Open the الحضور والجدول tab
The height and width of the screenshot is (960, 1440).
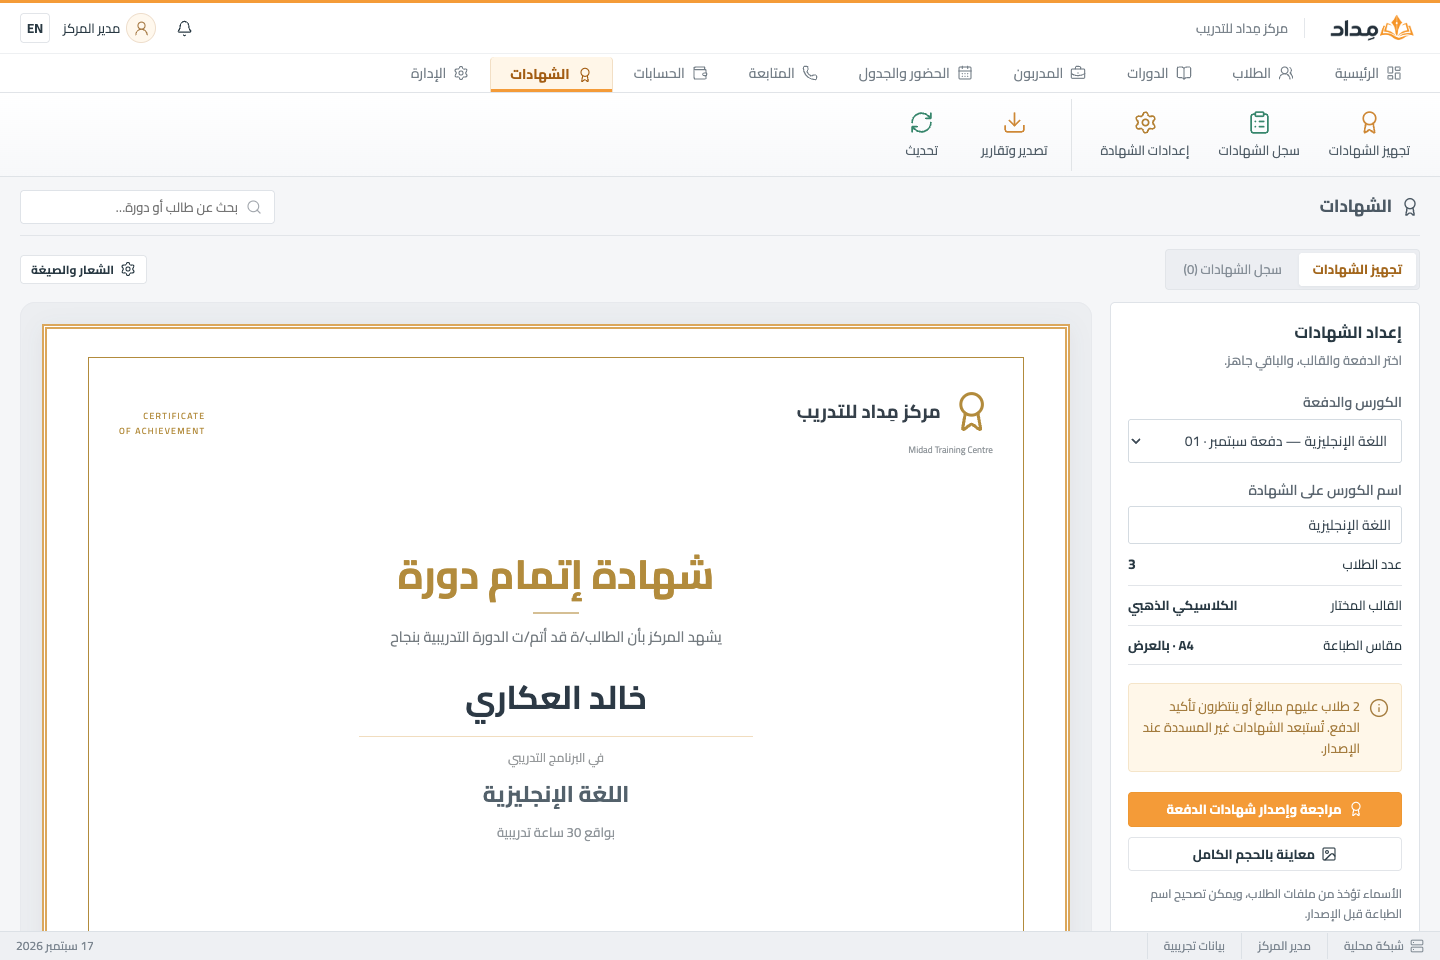point(915,73)
